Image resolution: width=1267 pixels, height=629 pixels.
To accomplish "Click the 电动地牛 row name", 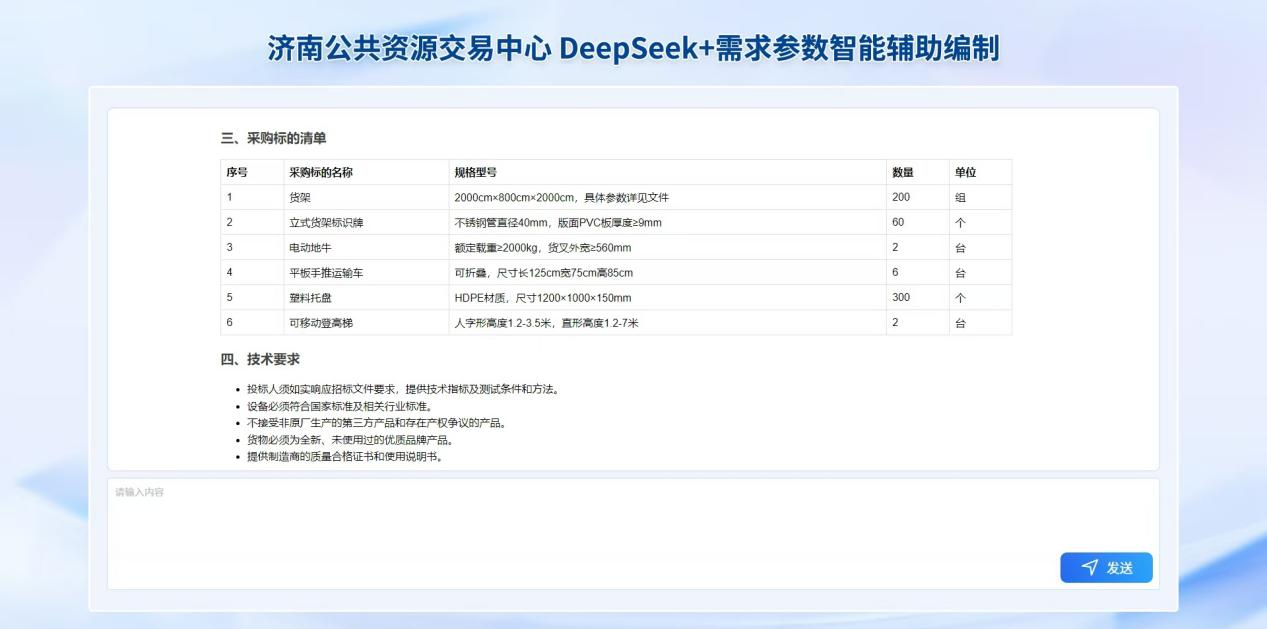I will point(310,247).
